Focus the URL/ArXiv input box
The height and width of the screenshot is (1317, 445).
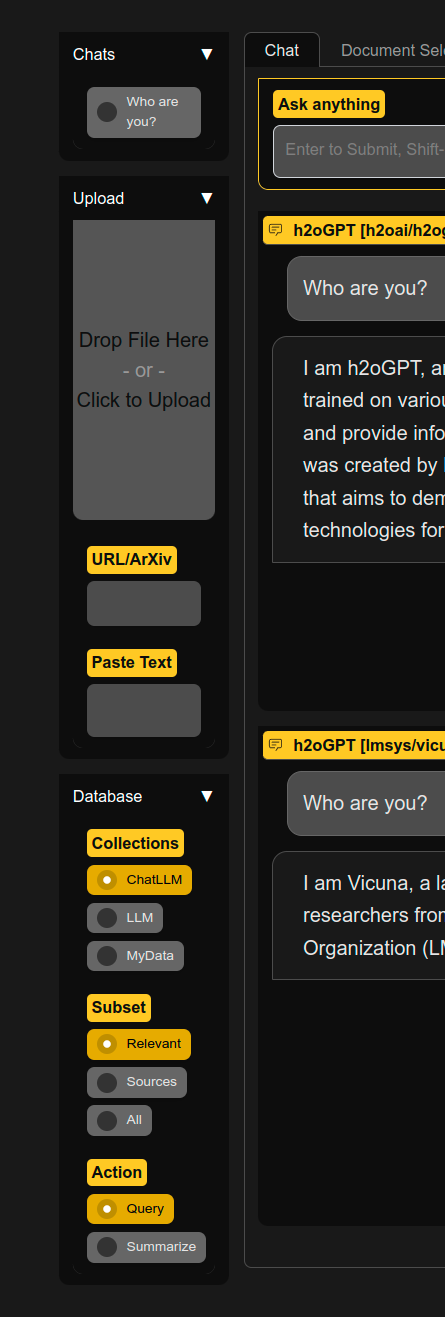[x=144, y=603]
